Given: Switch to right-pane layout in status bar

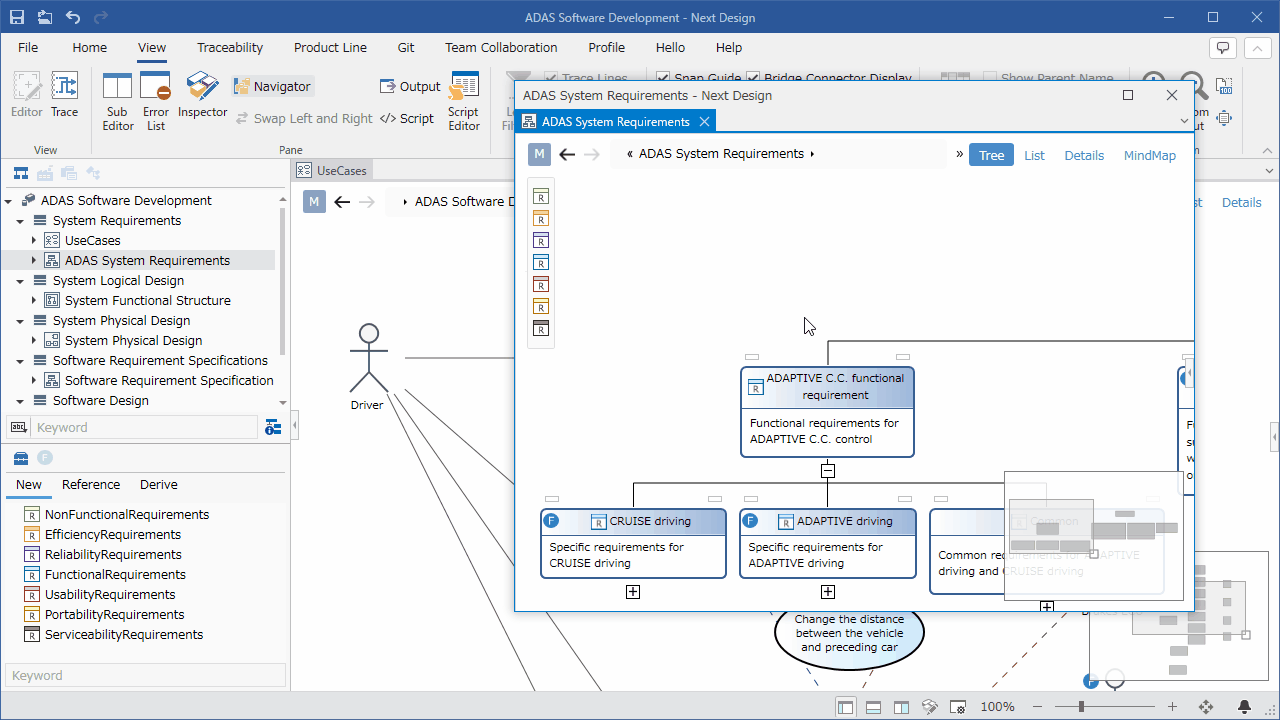Looking at the screenshot, I should pos(901,707).
